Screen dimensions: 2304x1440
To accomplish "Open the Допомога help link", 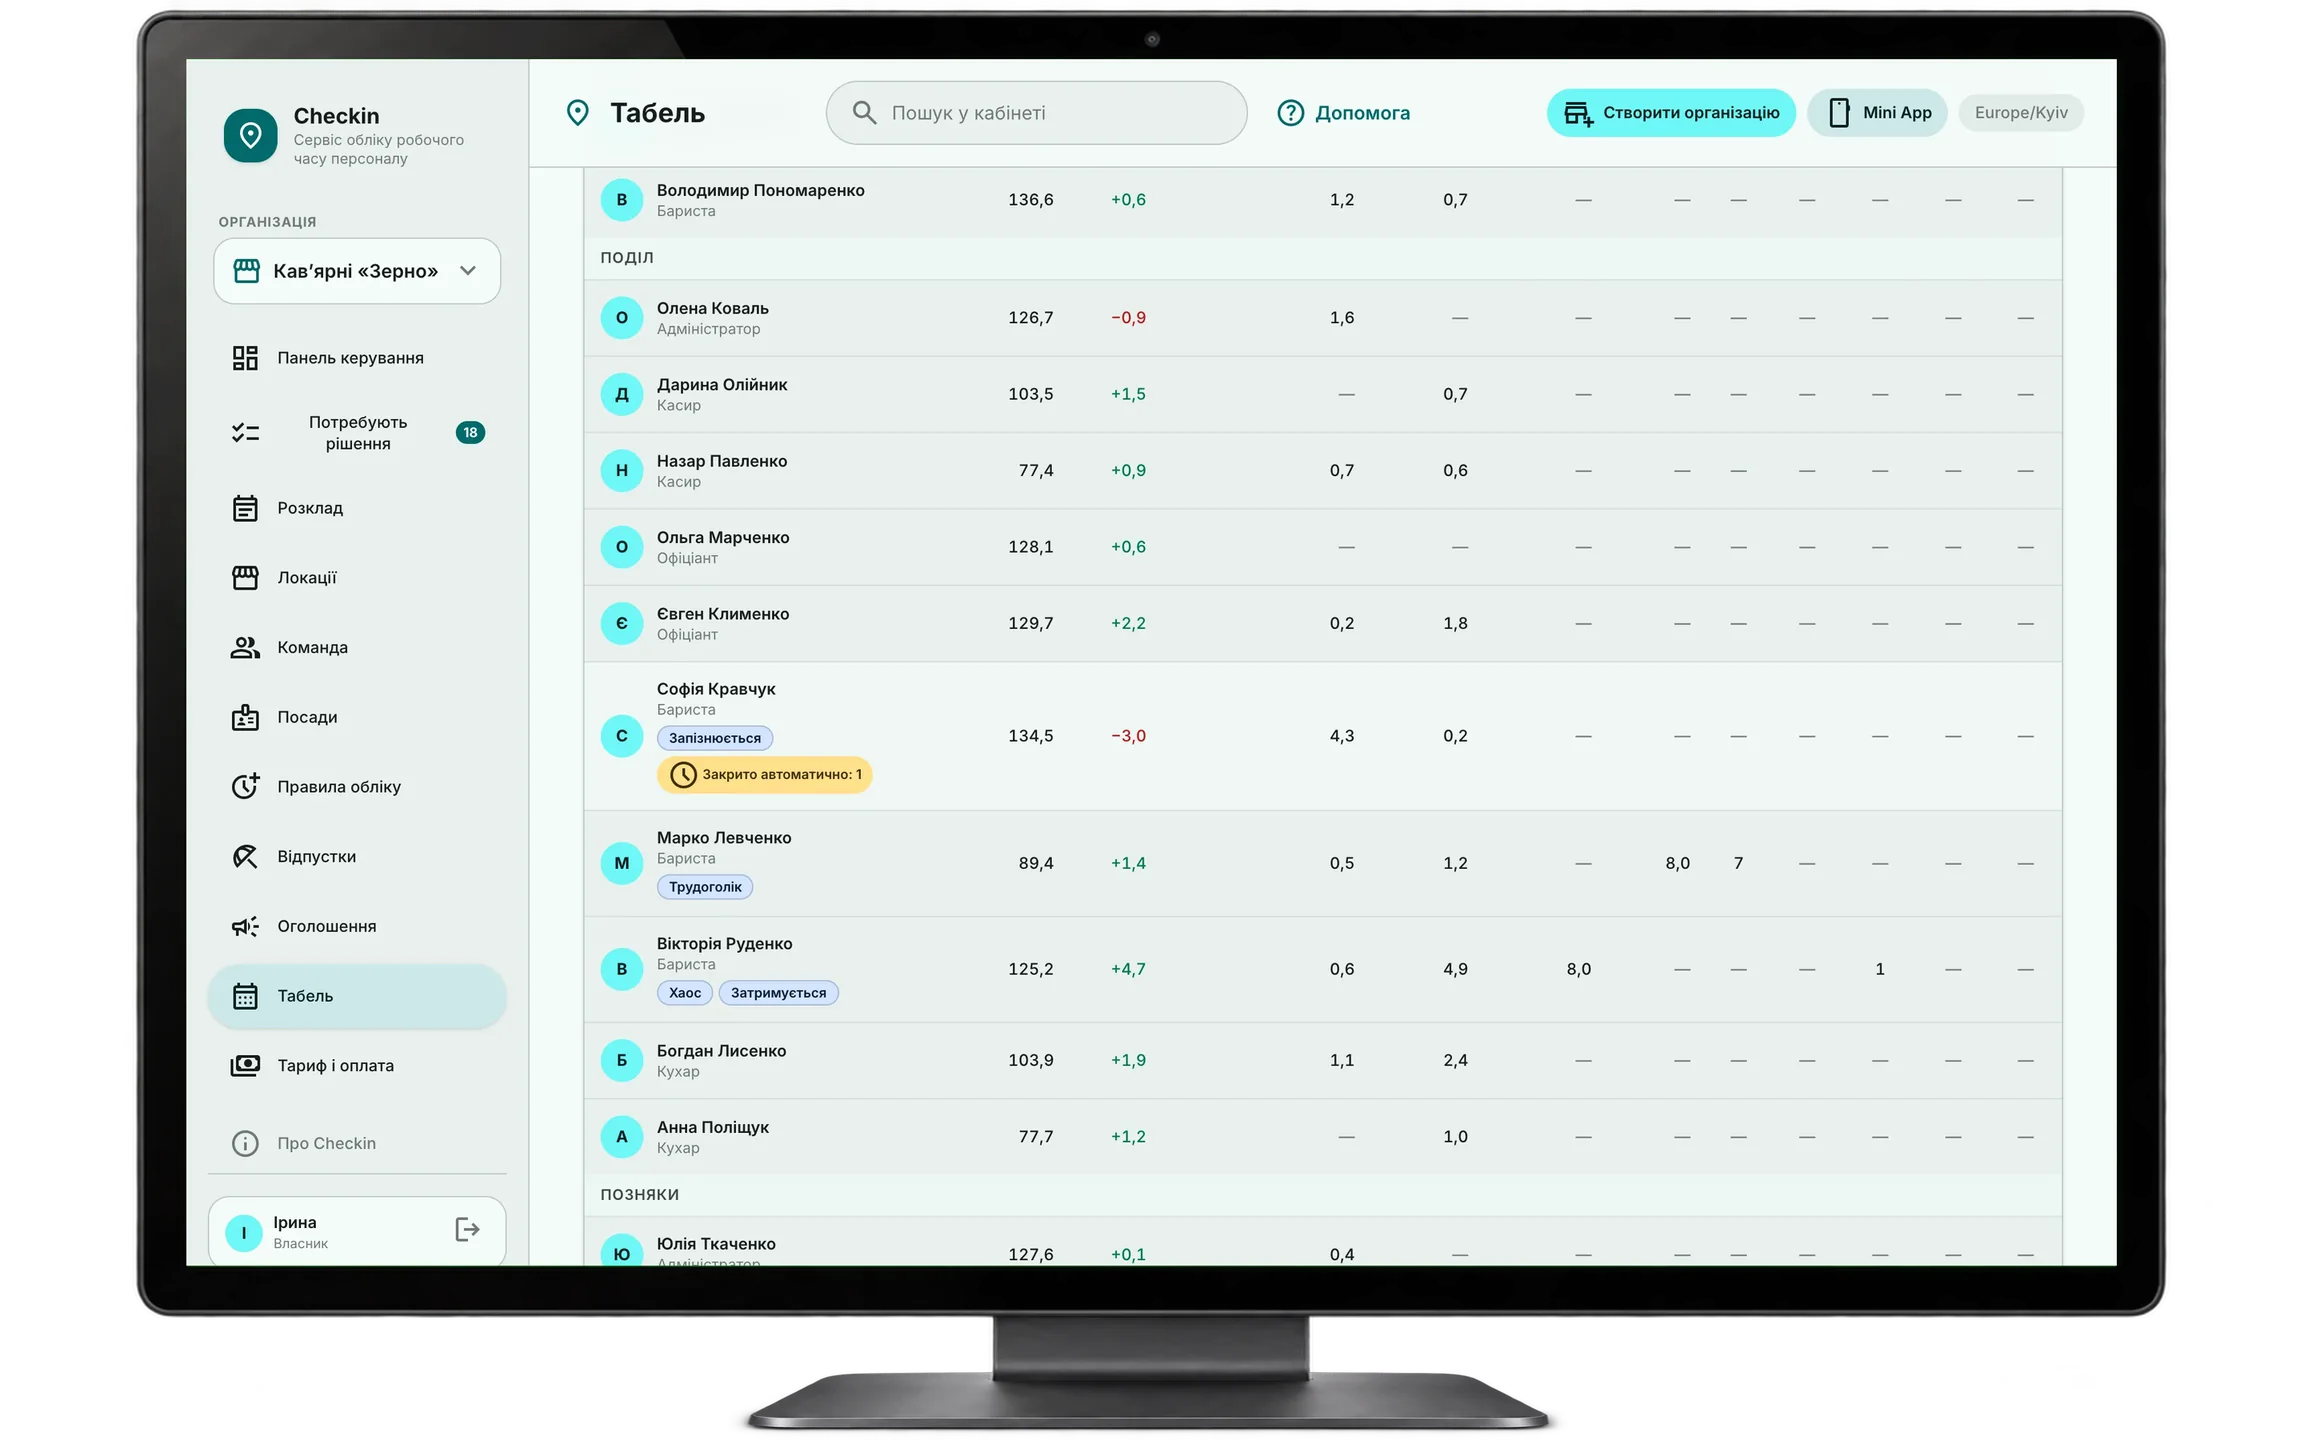I will coord(1344,113).
